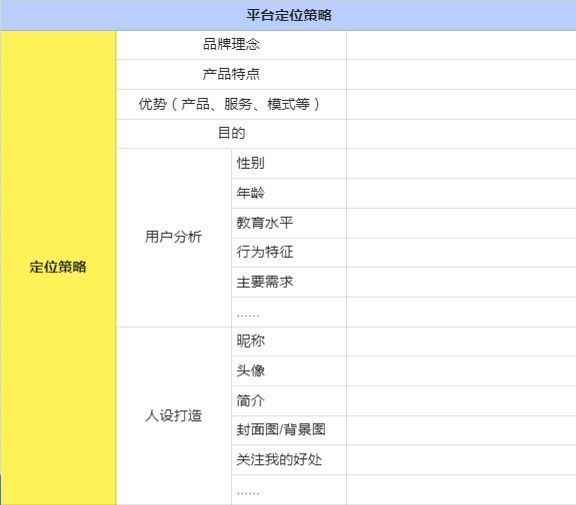Click the empty value cell beside 性别
The width and height of the screenshot is (576, 505).
pyautogui.click(x=461, y=163)
